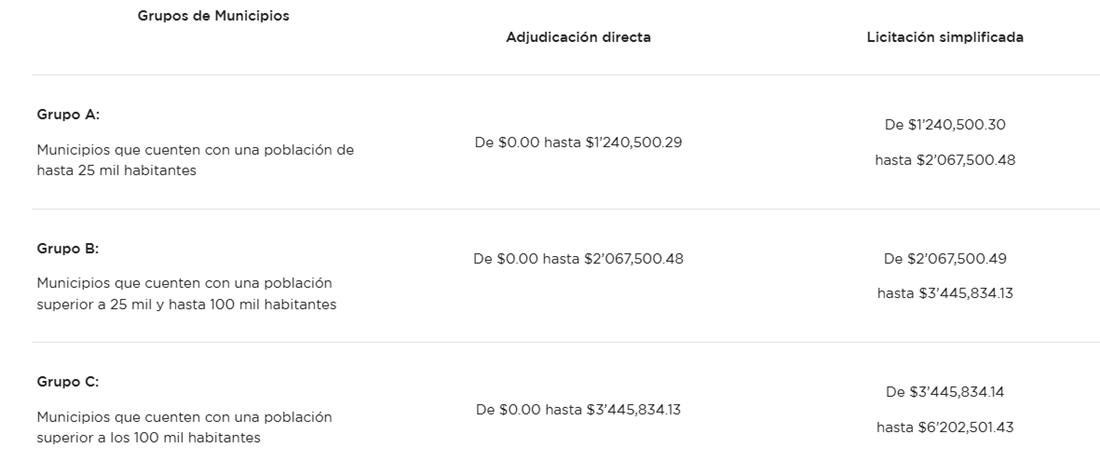Select the "Adjudicación directa" column header
This screenshot has width=1100, height=474.
pos(578,37)
